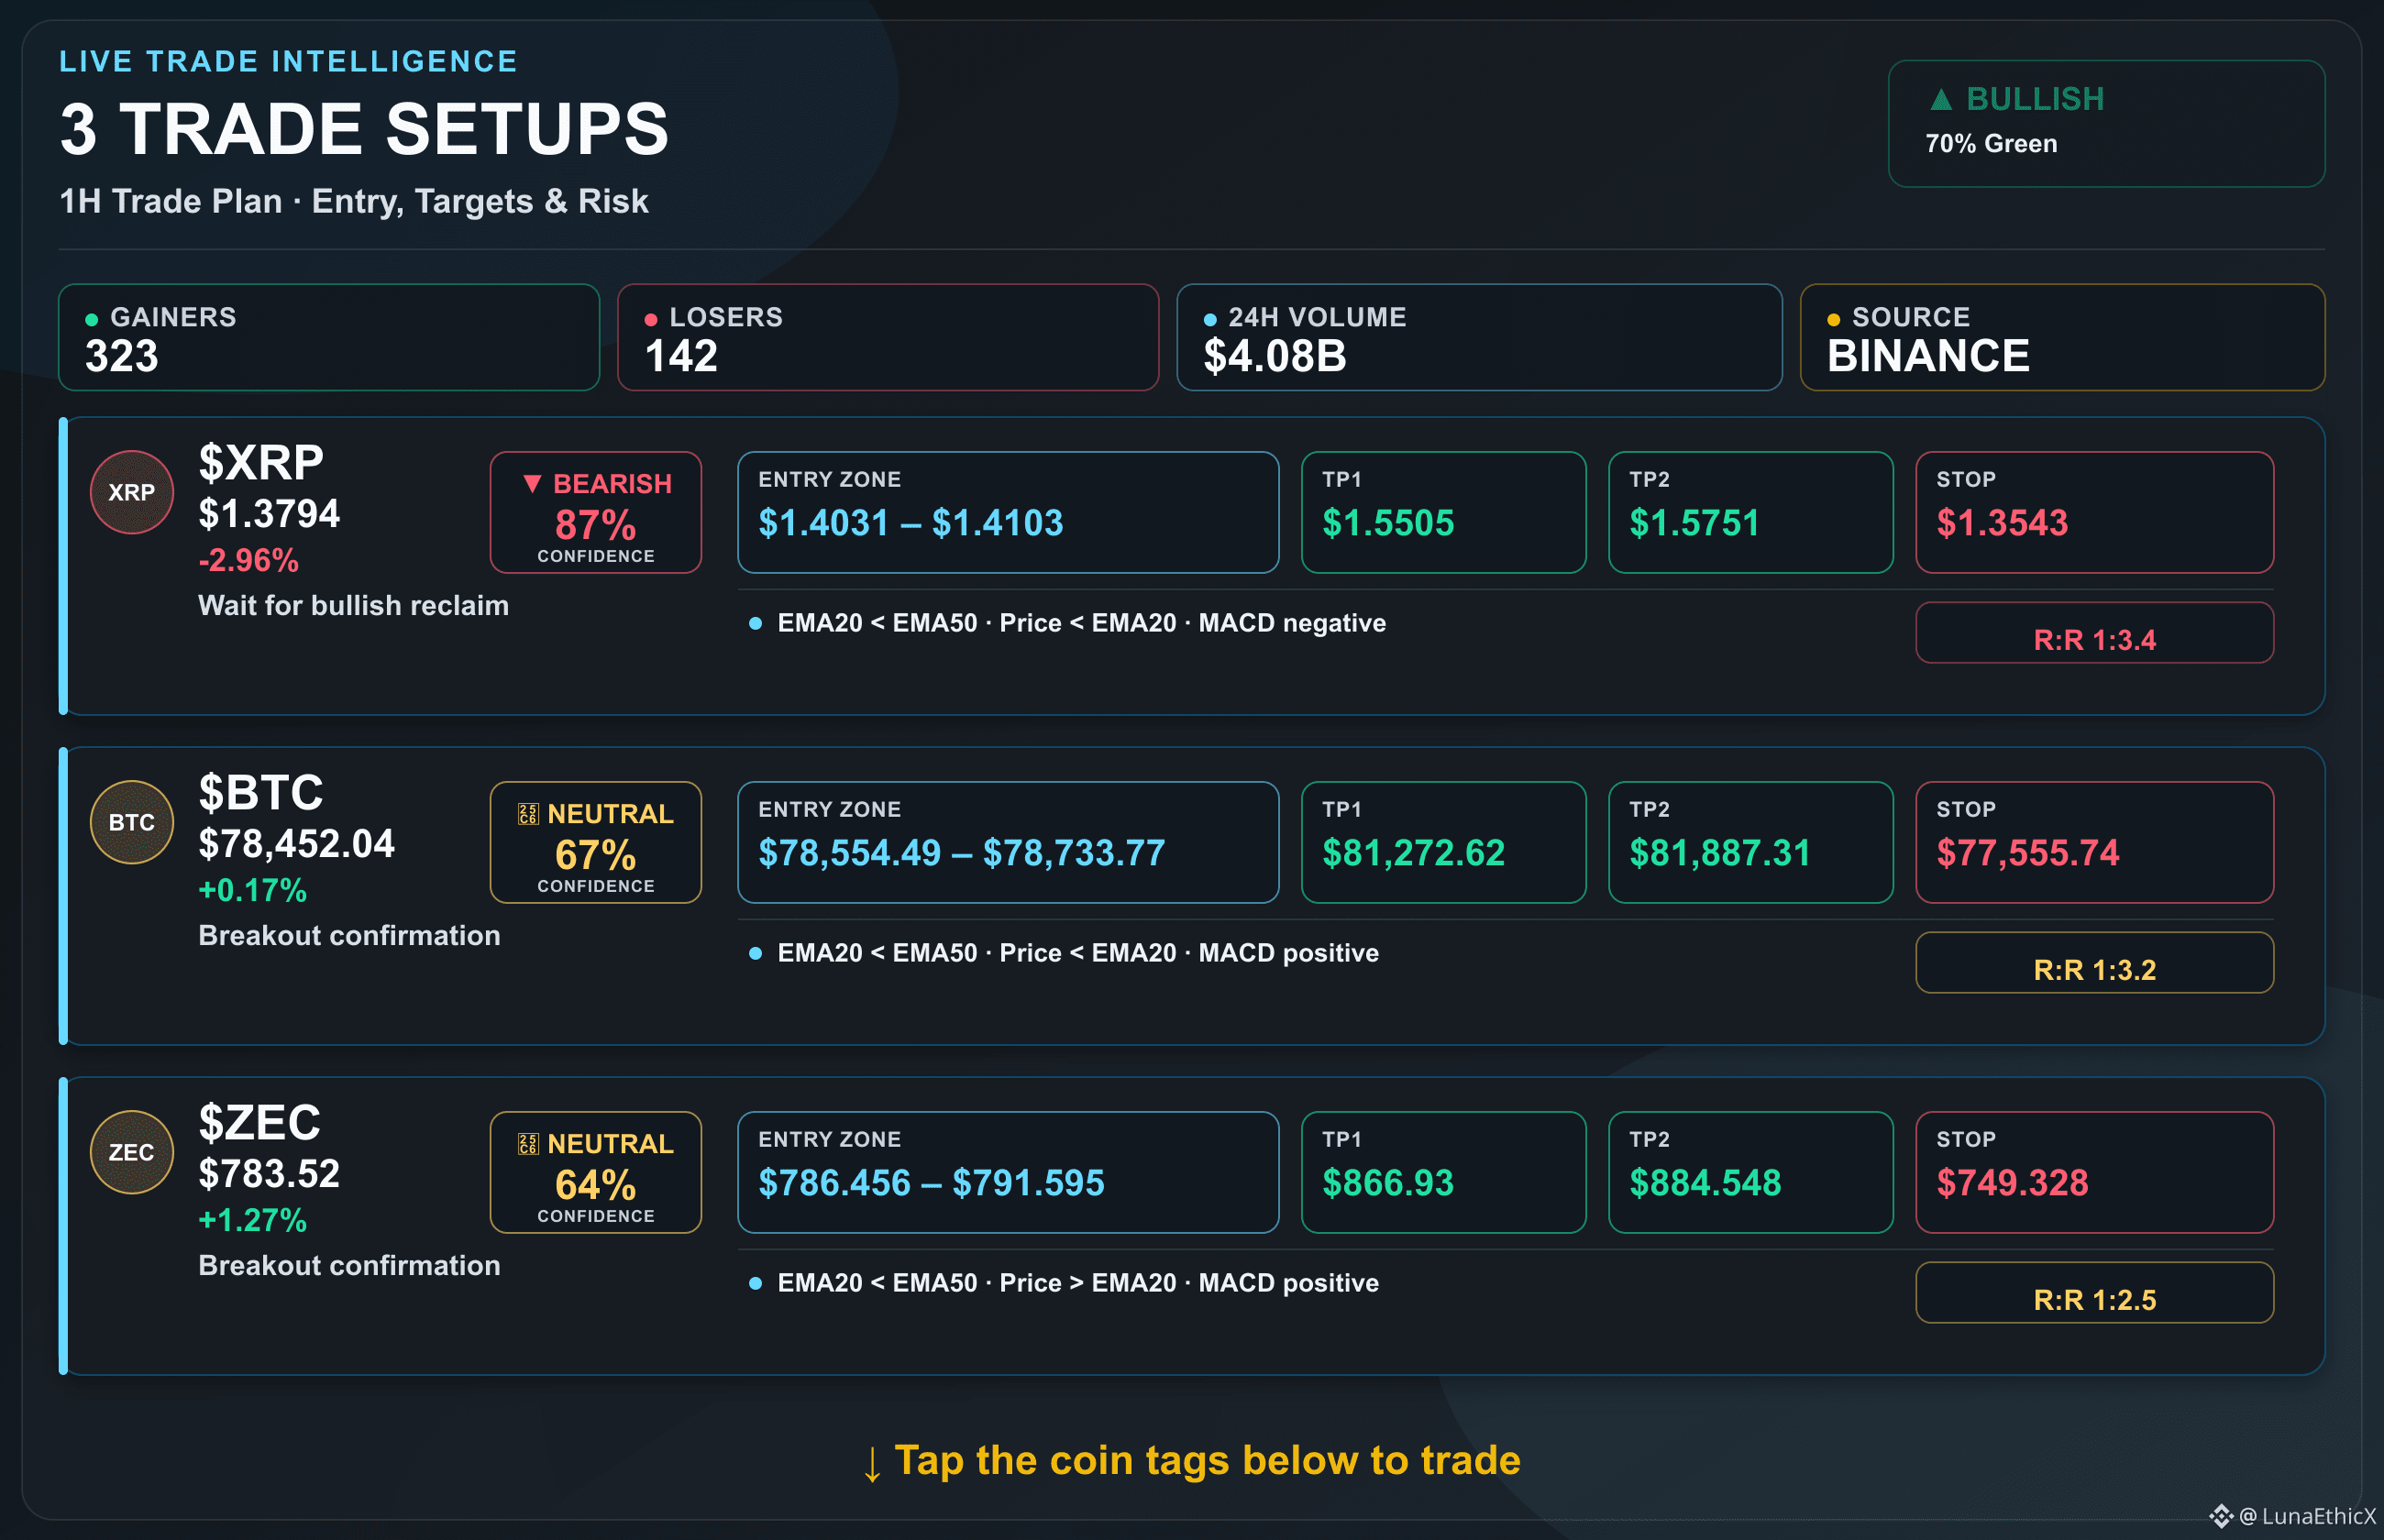Click XRP stop value $1.3543

[x=2002, y=523]
